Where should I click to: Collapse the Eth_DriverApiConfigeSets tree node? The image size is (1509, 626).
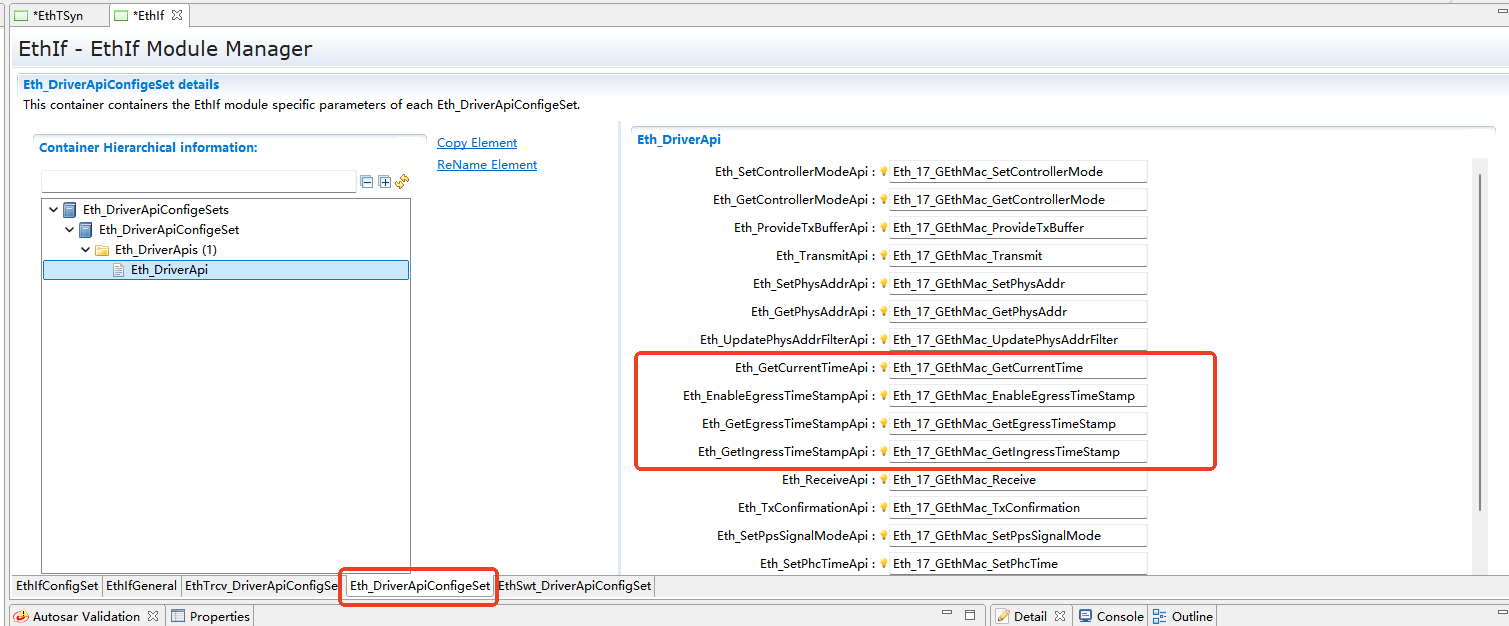tap(53, 209)
